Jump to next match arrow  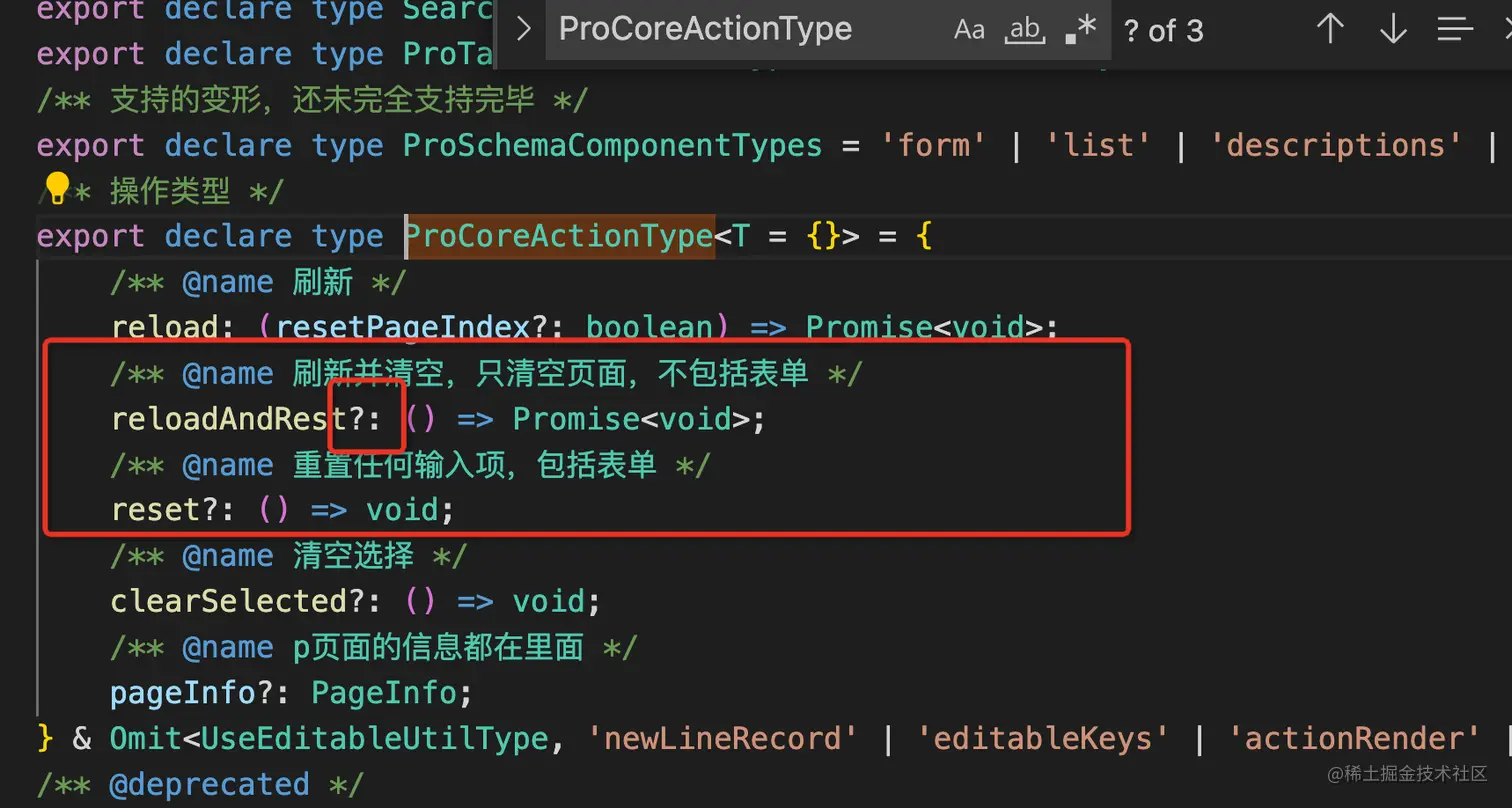pos(1393,30)
